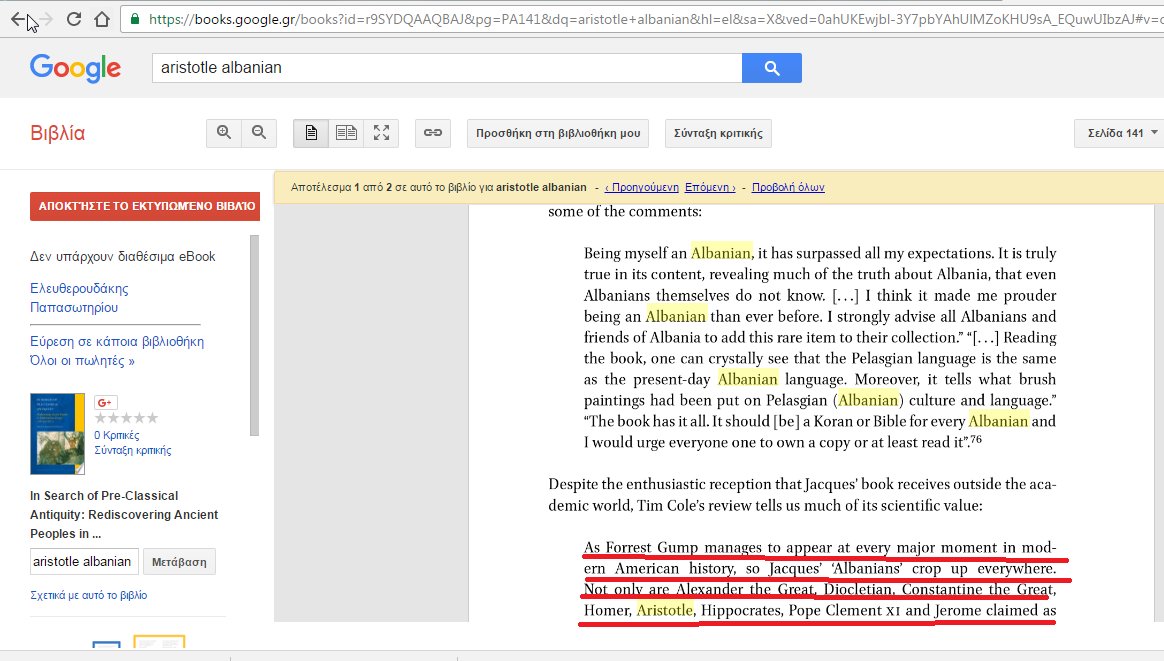Click the browser forward arrow
Image resolution: width=1164 pixels, height=661 pixels.
[x=46, y=19]
